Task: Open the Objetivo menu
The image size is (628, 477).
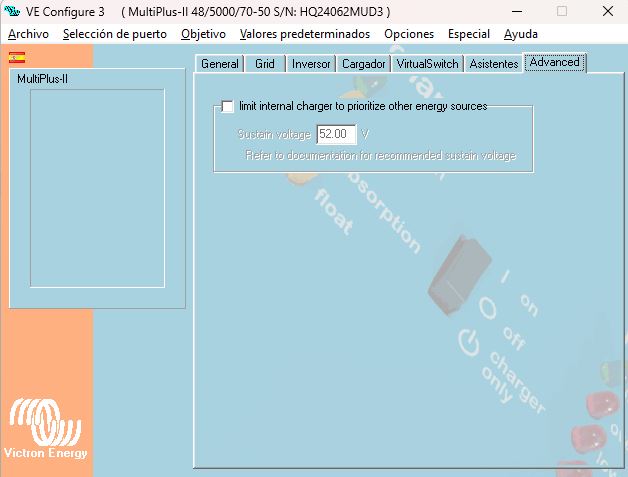Action: click(203, 34)
